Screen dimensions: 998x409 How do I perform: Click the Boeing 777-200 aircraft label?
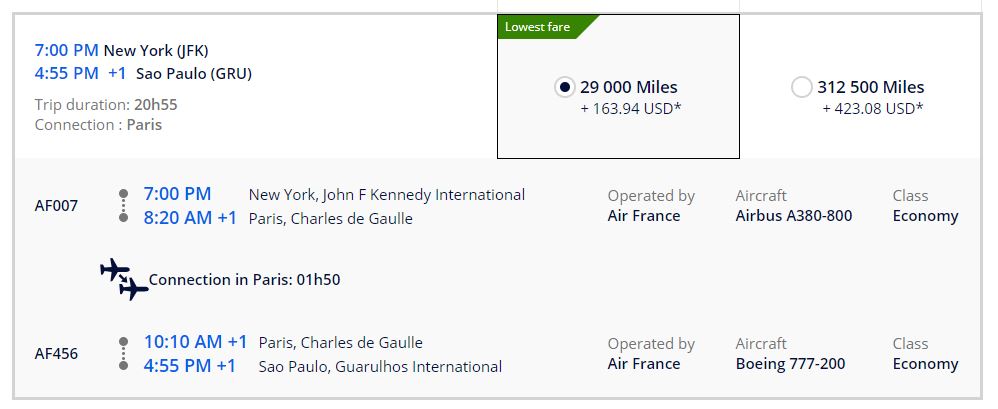[790, 364]
